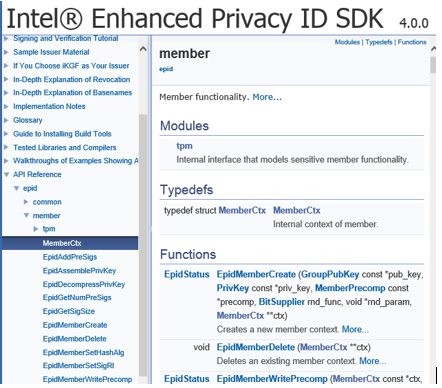Open Walkthroughs of Examples page
This screenshot has width=442, height=388.
[76, 161]
